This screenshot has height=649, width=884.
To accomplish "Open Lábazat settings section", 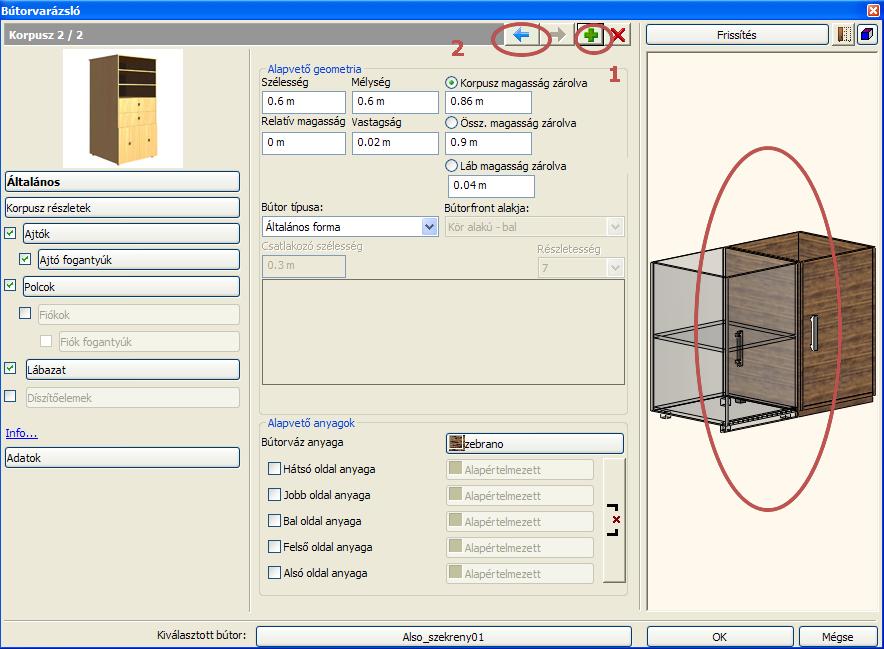I will (x=132, y=370).
